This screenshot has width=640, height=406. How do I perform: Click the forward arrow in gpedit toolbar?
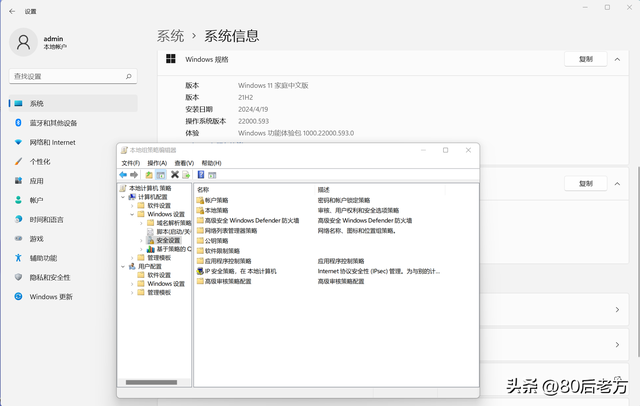[x=134, y=175]
